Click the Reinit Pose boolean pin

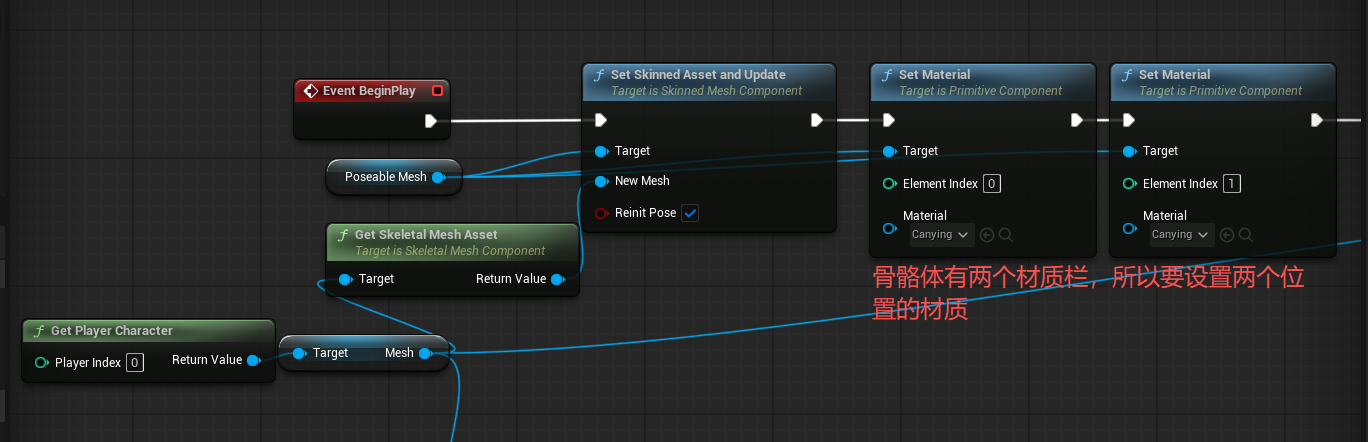[x=601, y=213]
